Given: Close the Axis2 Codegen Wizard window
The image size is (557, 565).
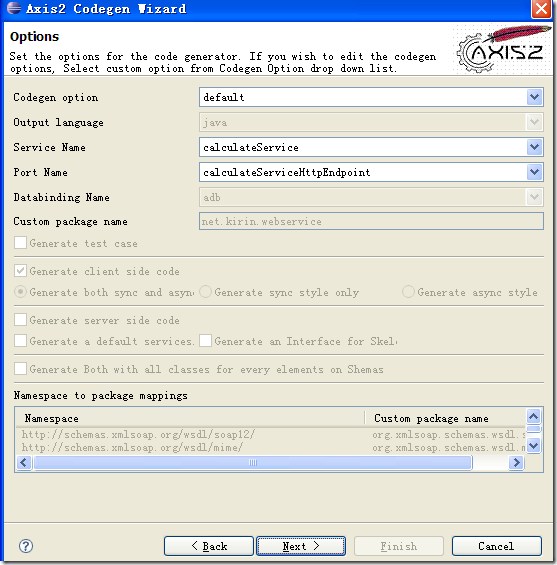Looking at the screenshot, I should pos(541,9).
